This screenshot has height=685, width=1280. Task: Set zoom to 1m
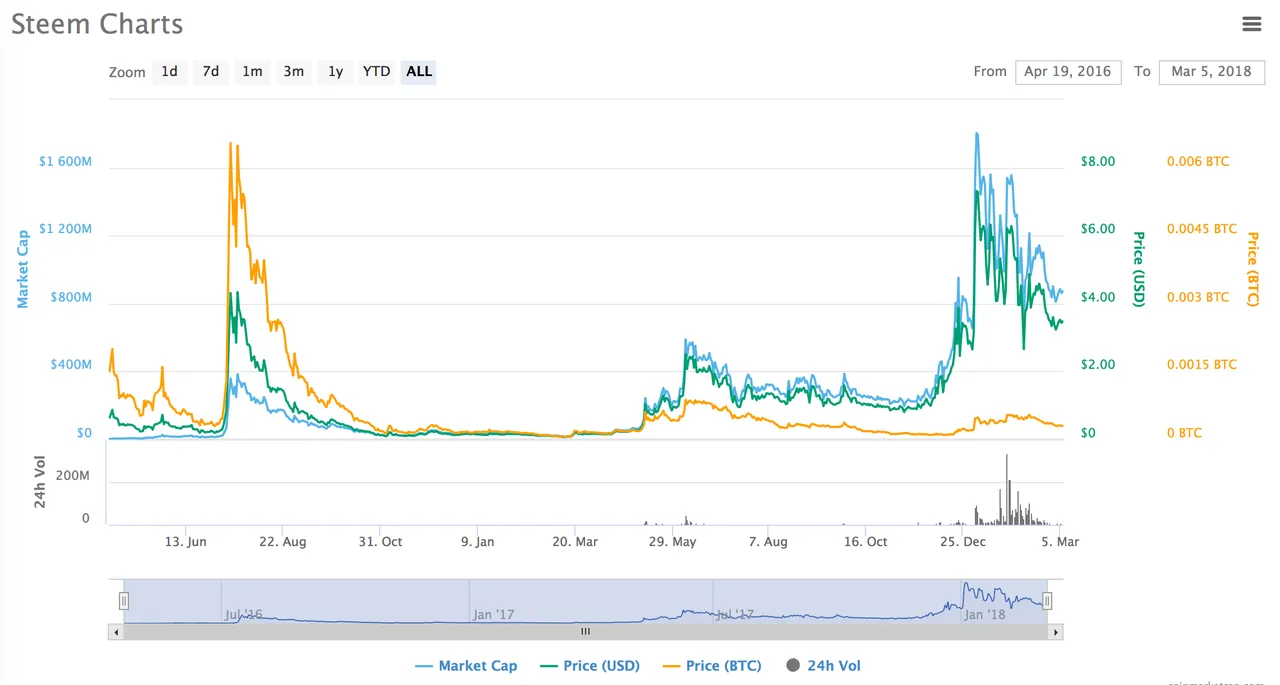(x=252, y=72)
